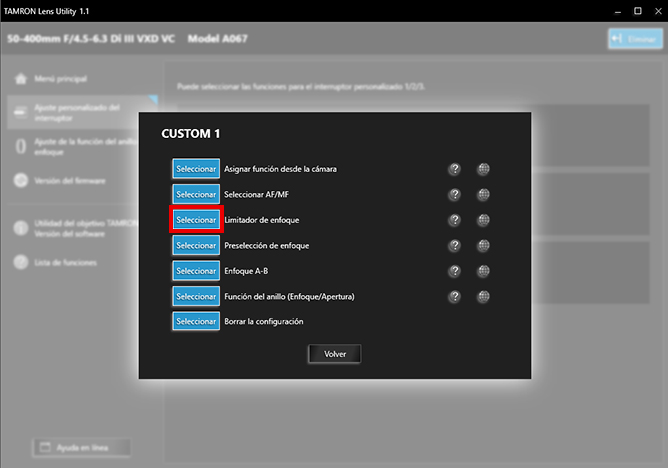Click the Model A067 text in header
The image size is (668, 468).
click(217, 39)
